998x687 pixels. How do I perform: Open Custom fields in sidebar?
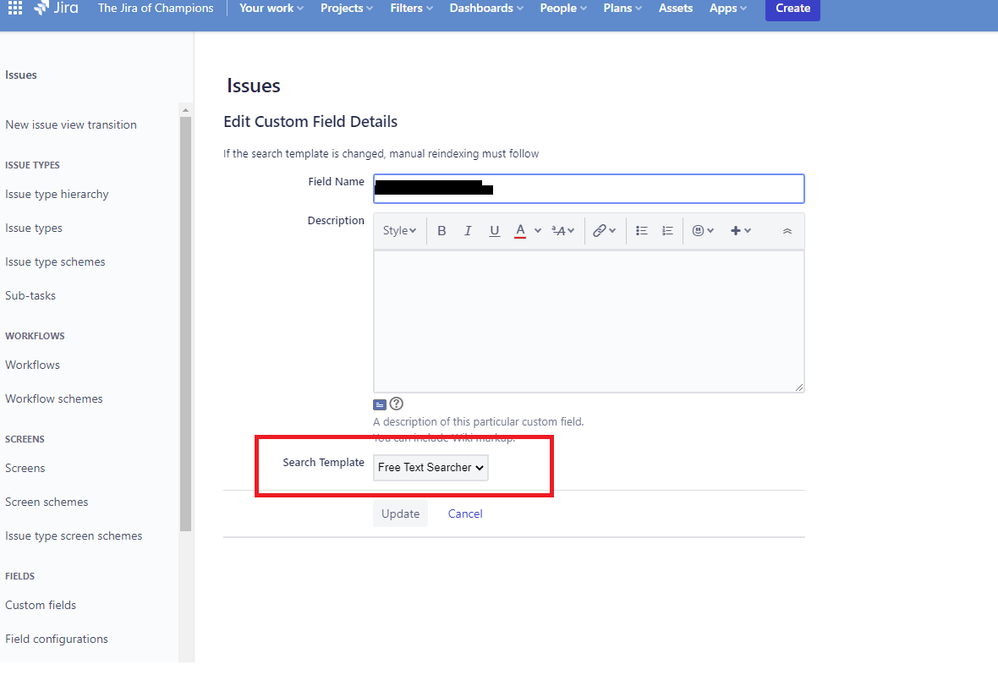pos(40,605)
